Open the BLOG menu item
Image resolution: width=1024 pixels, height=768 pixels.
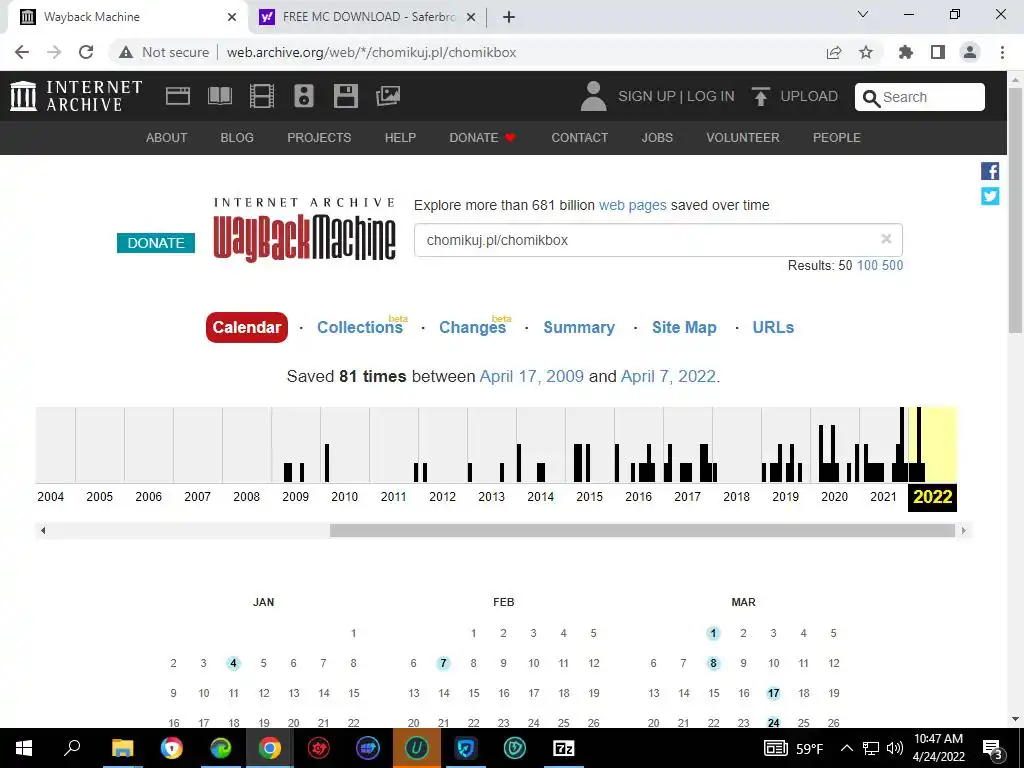click(x=237, y=138)
